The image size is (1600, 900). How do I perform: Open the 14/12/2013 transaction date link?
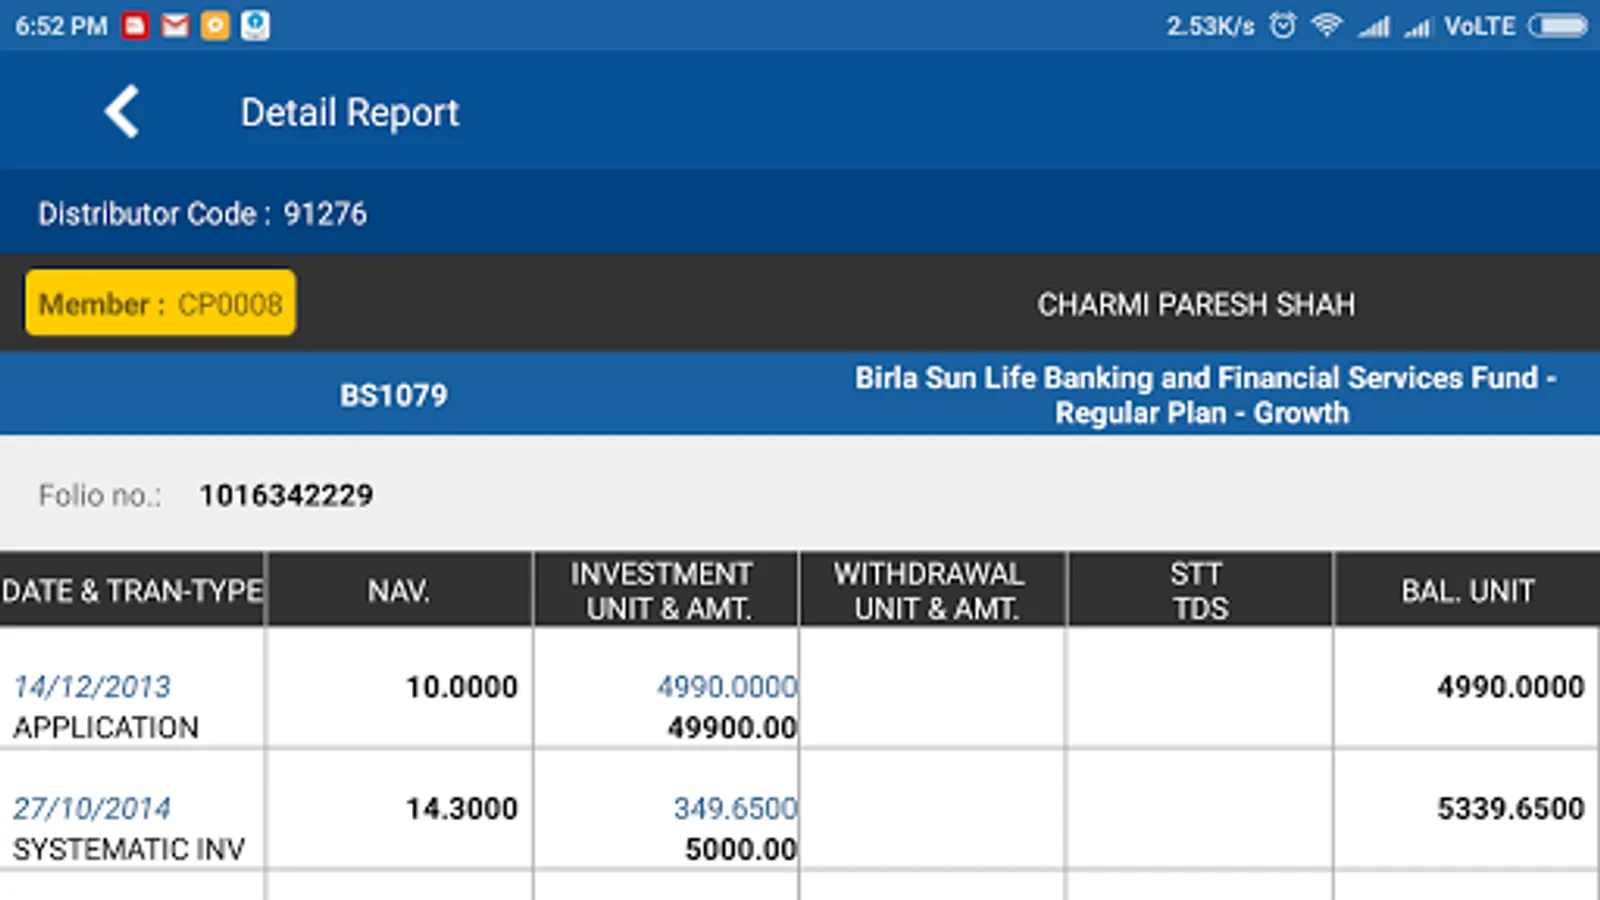click(x=92, y=687)
